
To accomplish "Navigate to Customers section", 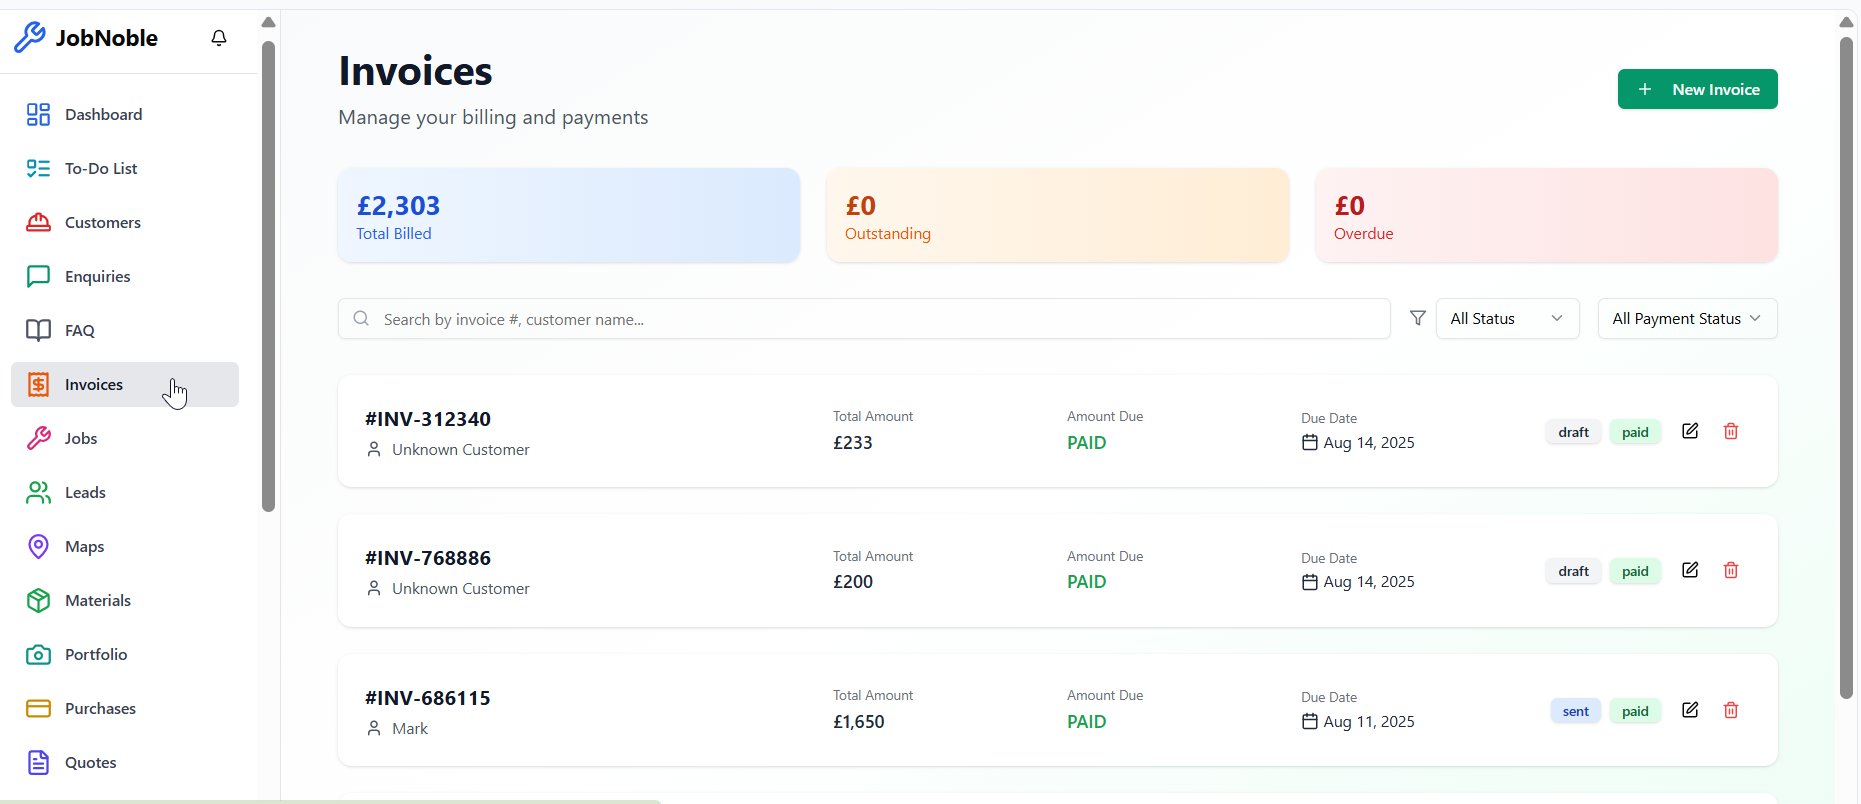I will 125,222.
